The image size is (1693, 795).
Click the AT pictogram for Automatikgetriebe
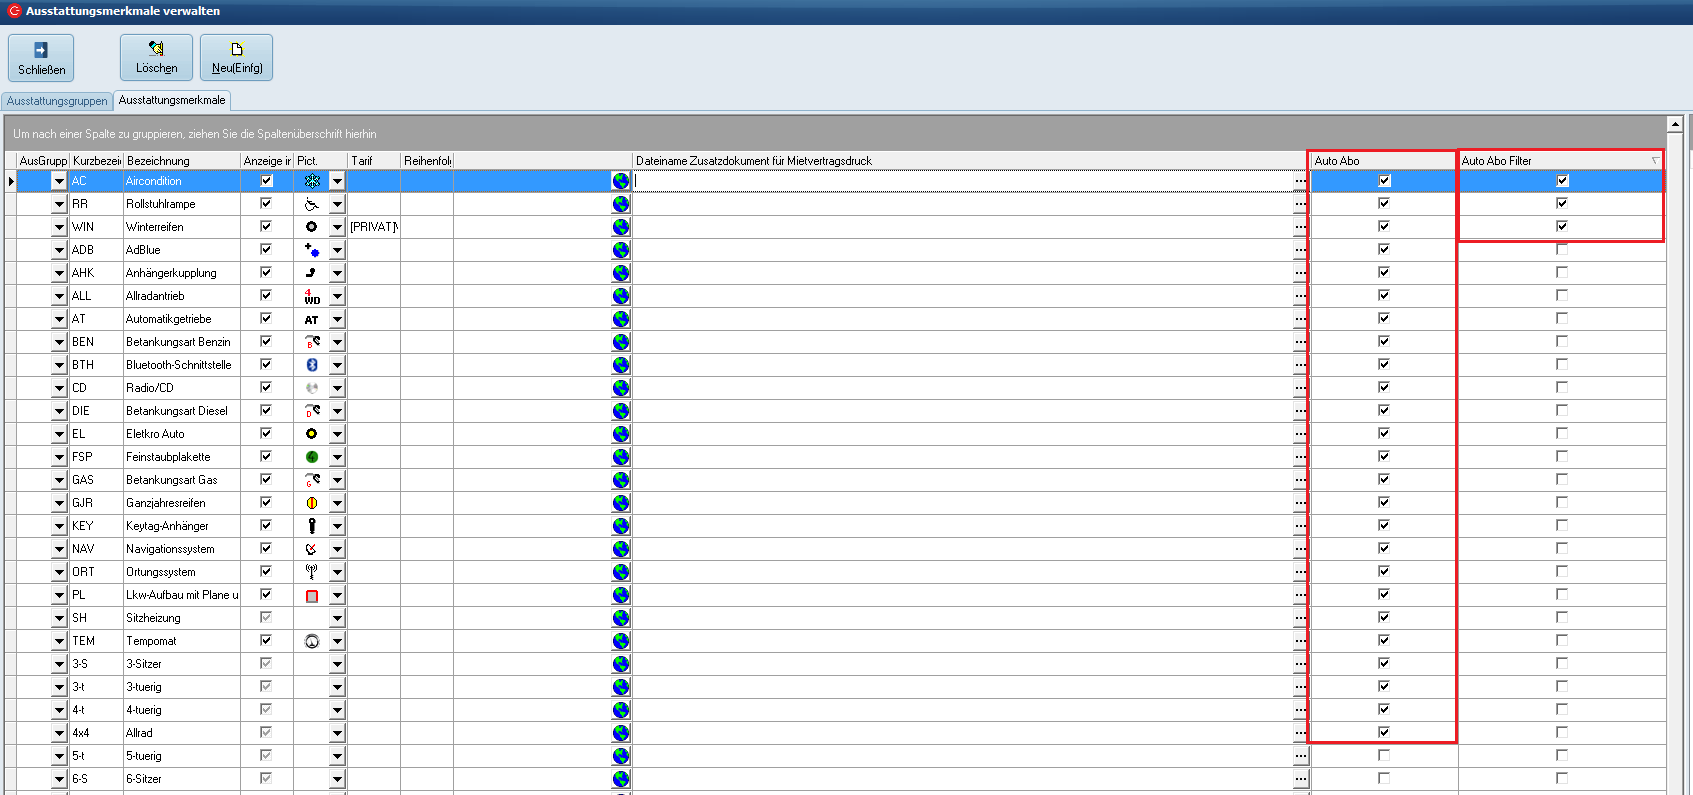pyautogui.click(x=312, y=319)
